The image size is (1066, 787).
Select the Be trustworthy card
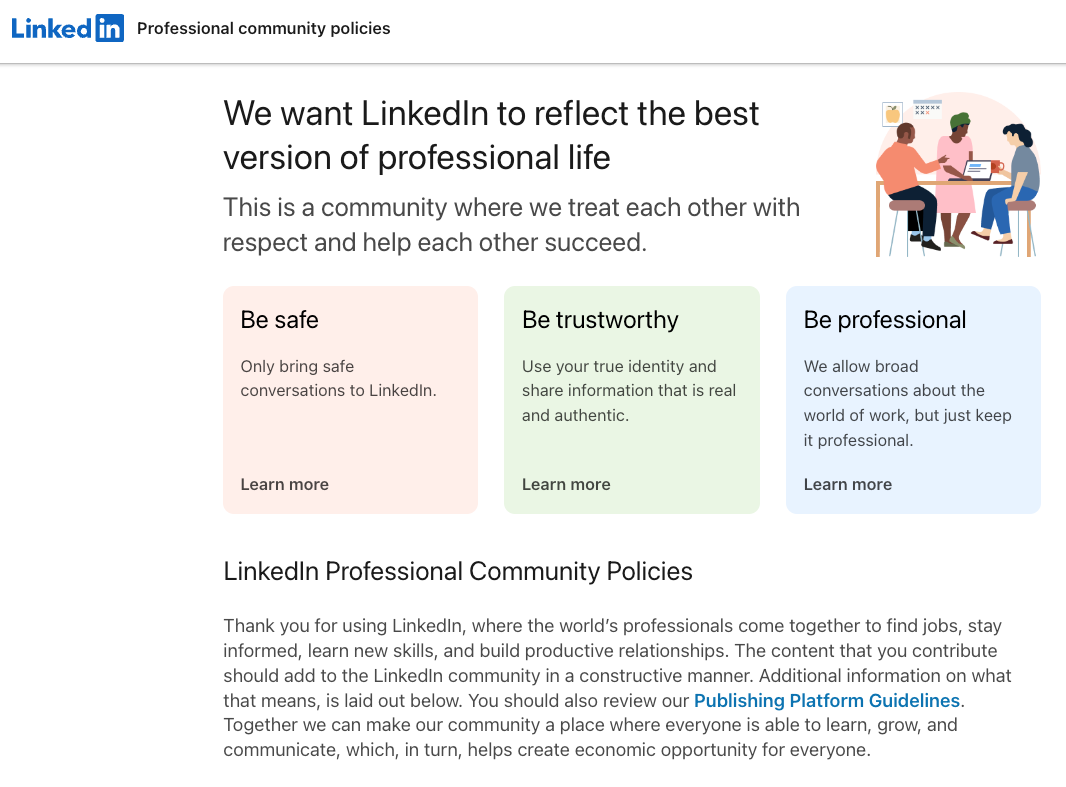(x=631, y=400)
